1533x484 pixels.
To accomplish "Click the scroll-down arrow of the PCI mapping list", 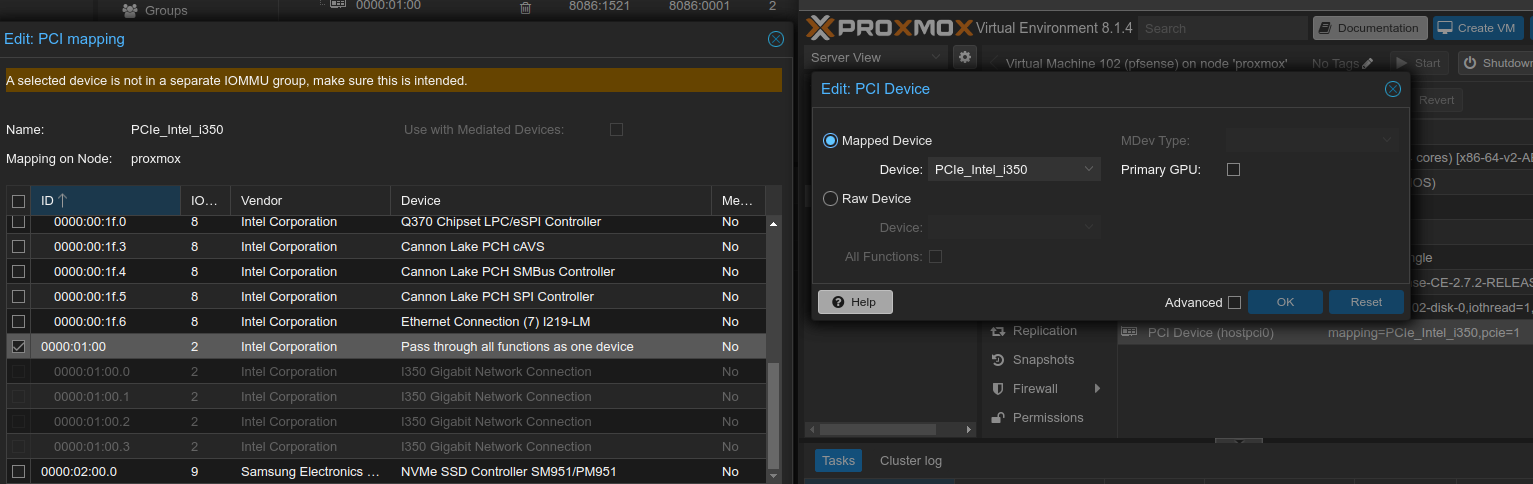I will 773,474.
